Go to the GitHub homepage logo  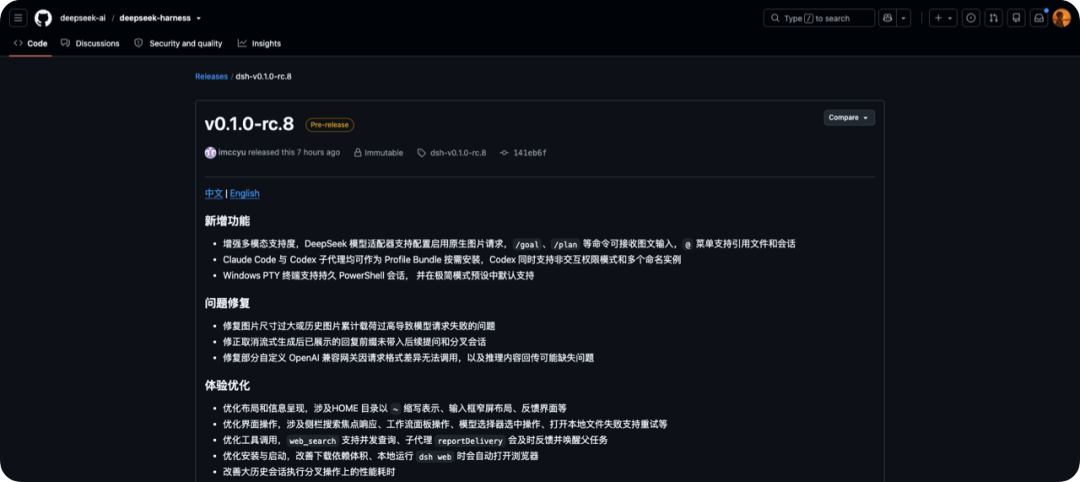[43, 18]
